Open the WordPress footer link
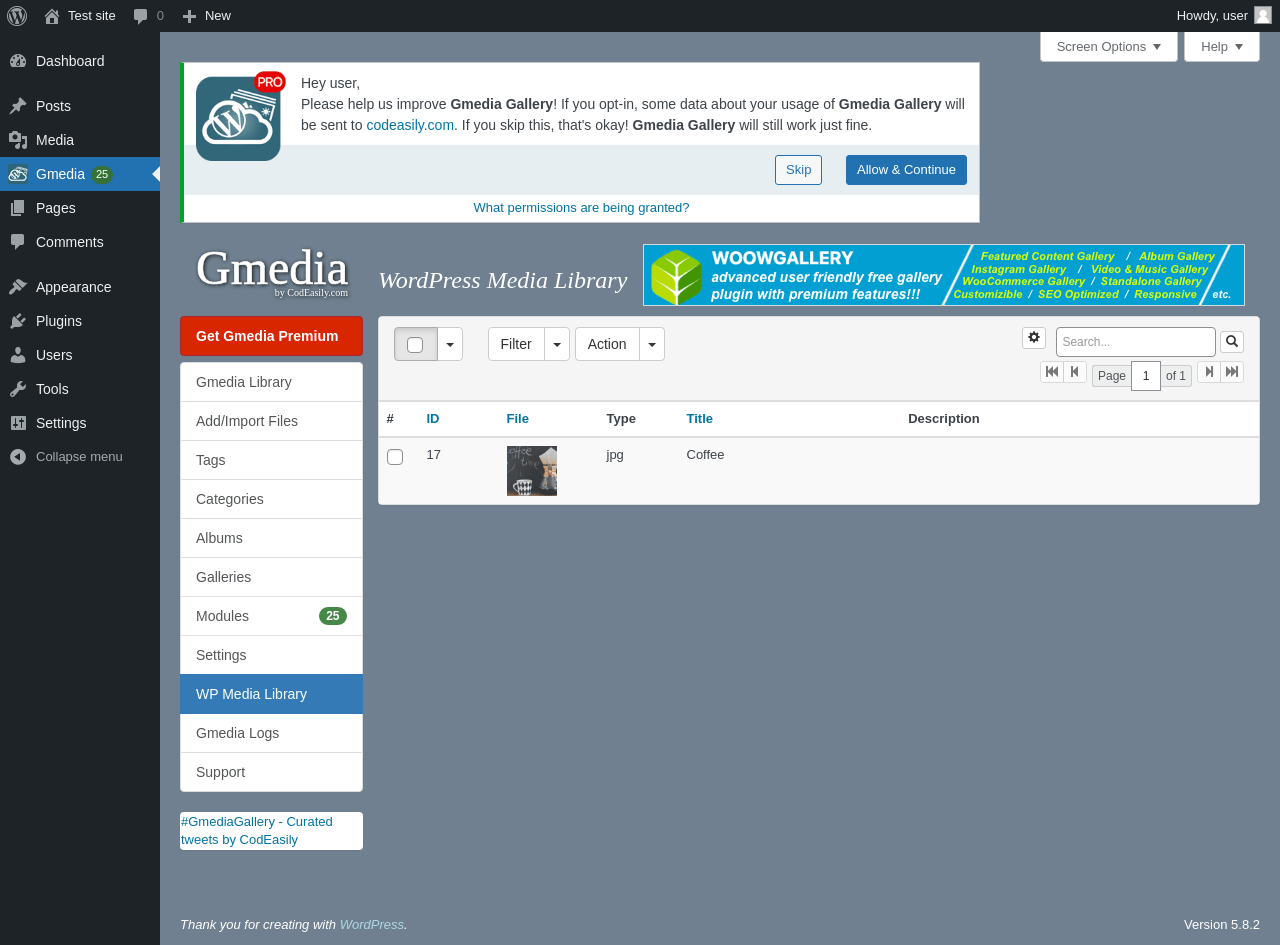 click(372, 925)
